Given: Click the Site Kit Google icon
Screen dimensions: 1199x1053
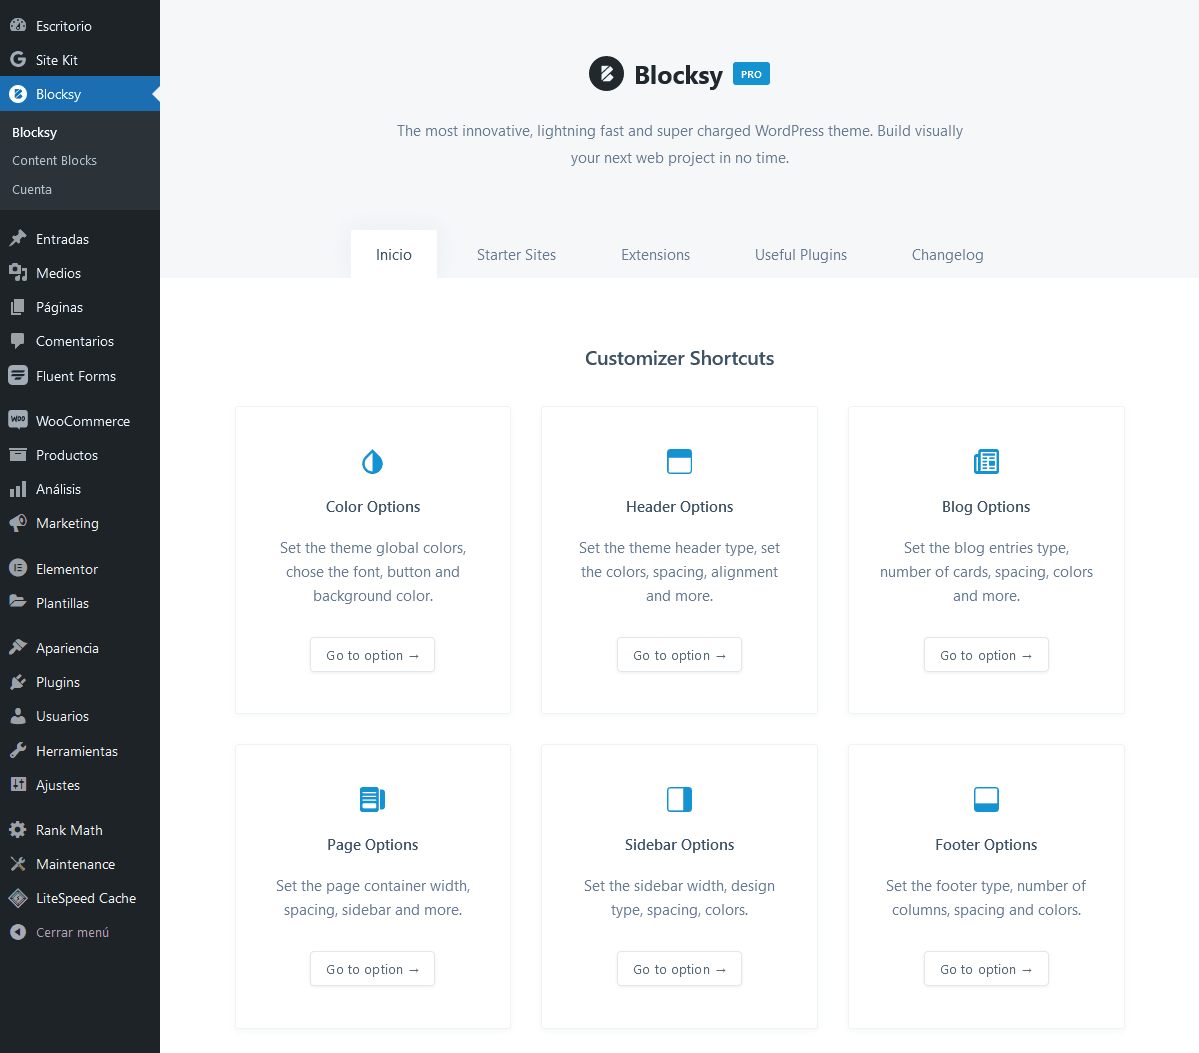Looking at the screenshot, I should coord(18,60).
